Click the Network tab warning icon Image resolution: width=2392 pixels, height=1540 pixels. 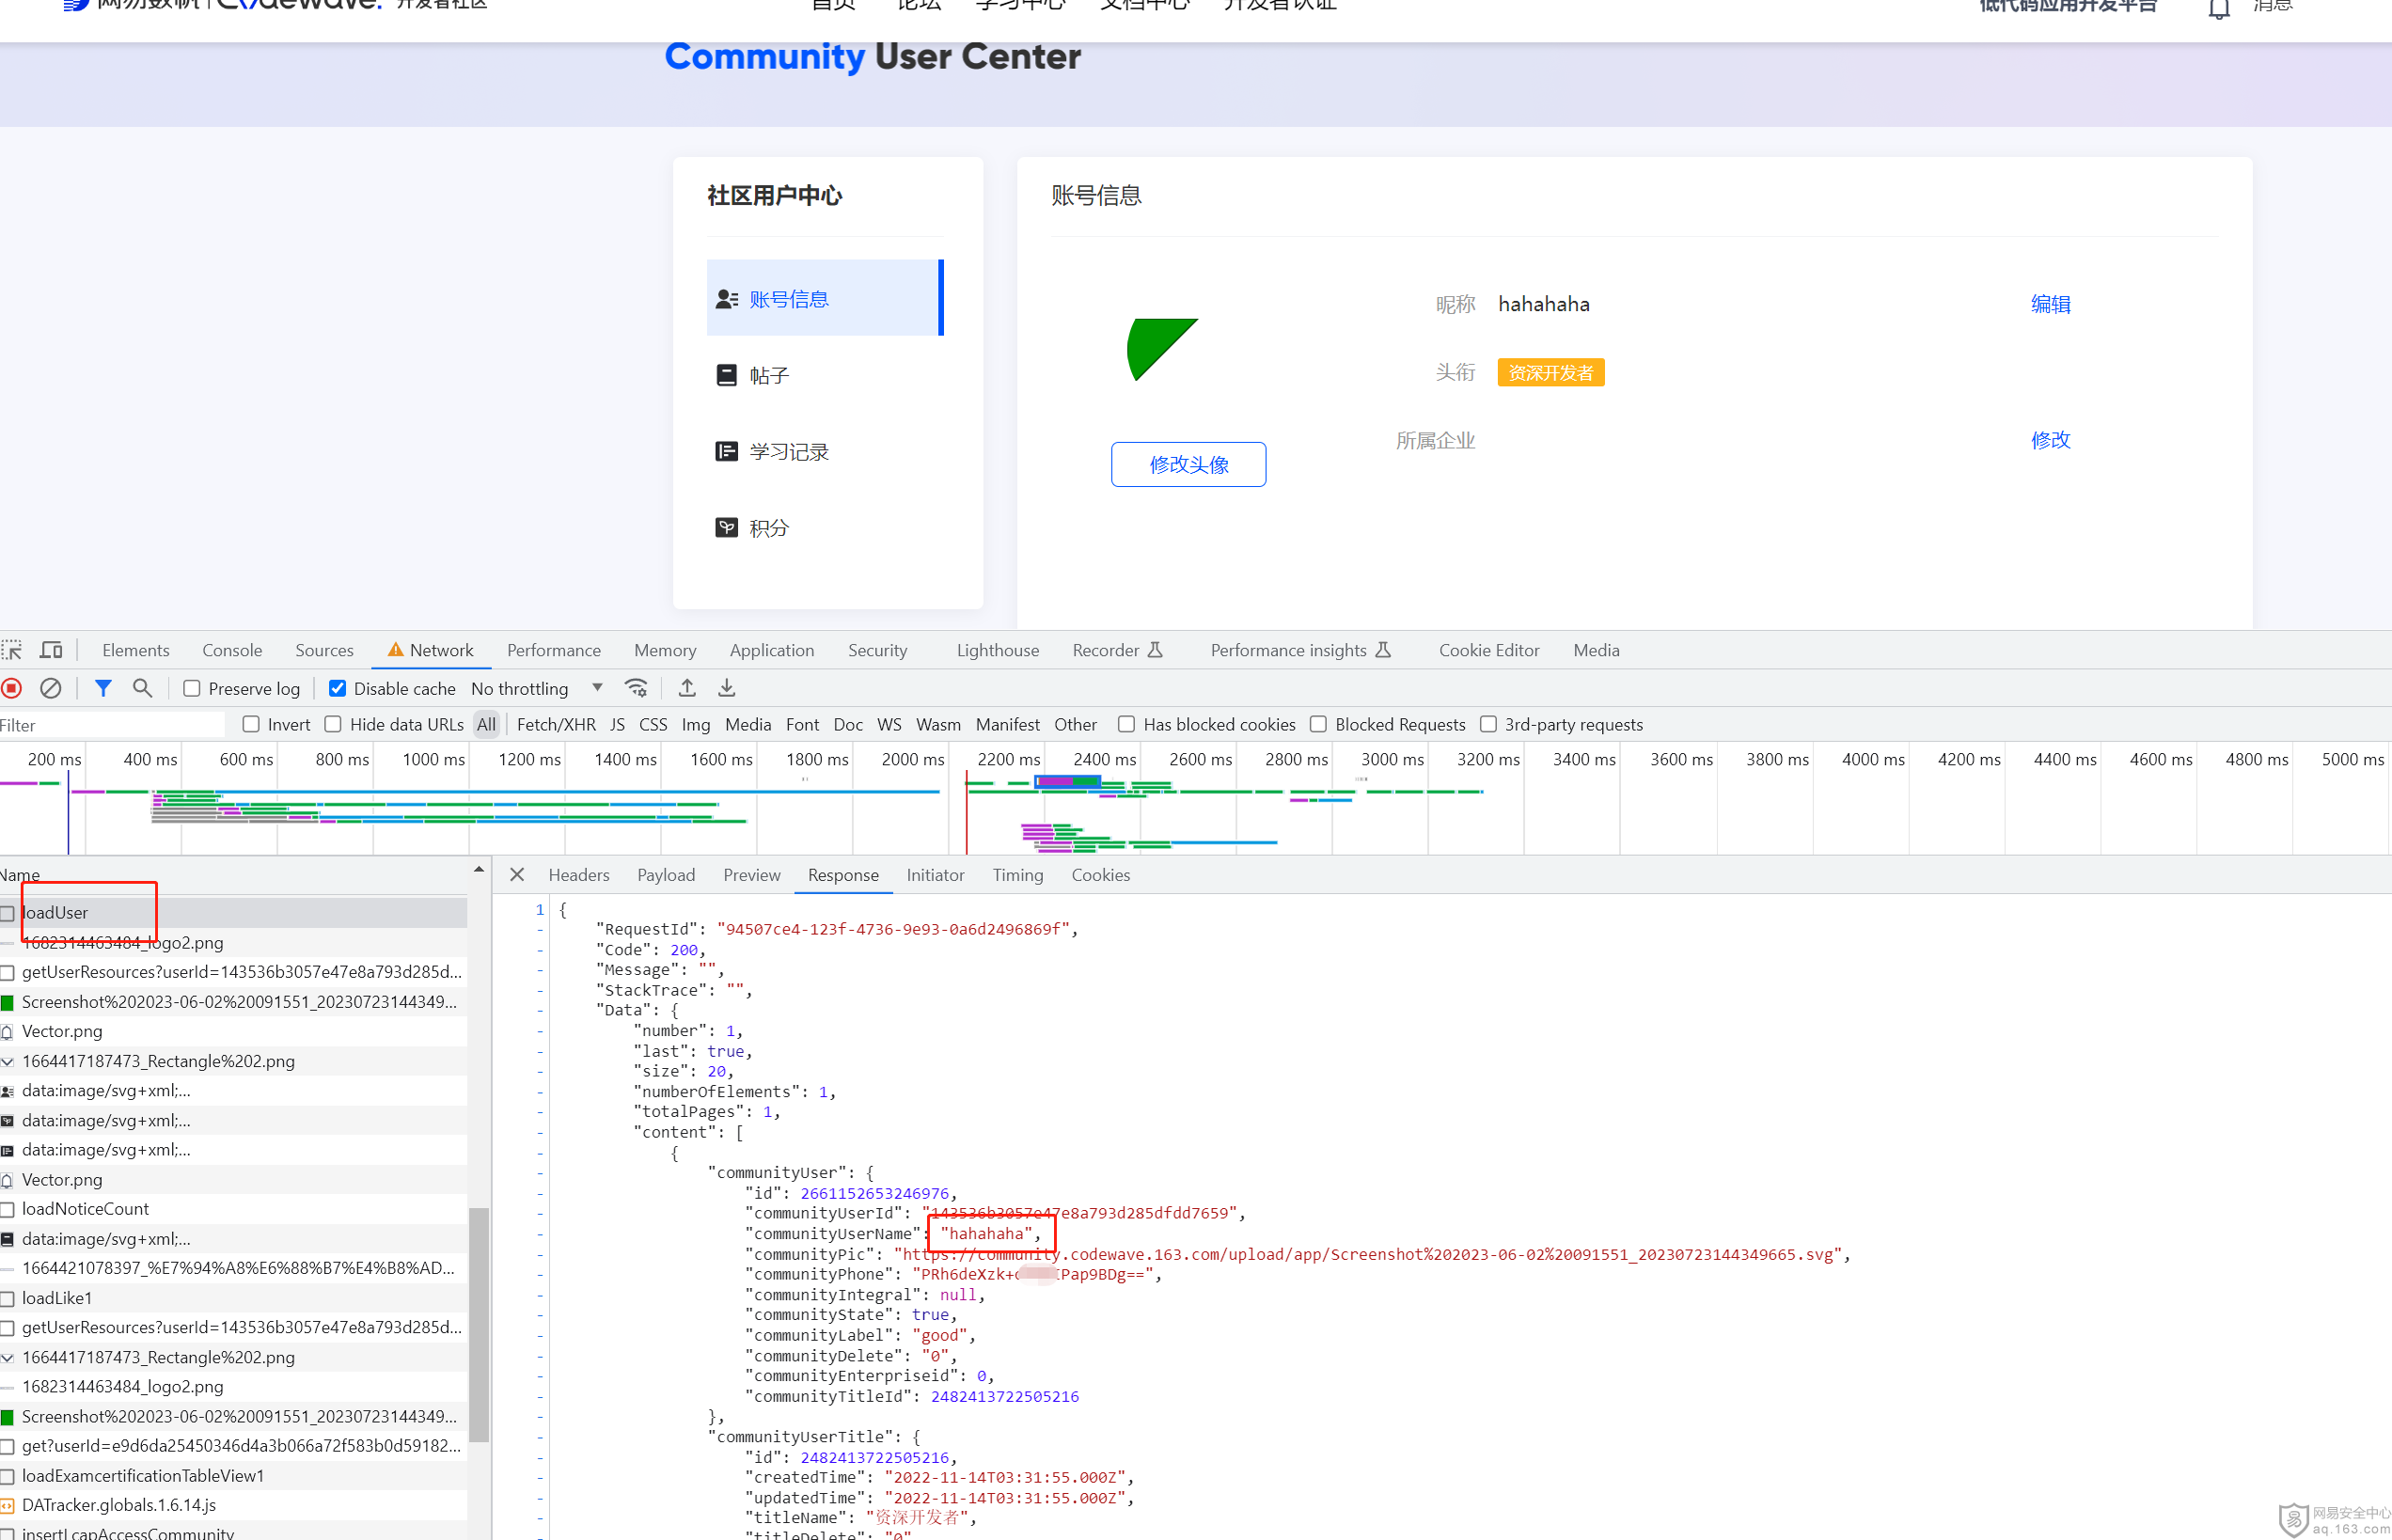396,650
